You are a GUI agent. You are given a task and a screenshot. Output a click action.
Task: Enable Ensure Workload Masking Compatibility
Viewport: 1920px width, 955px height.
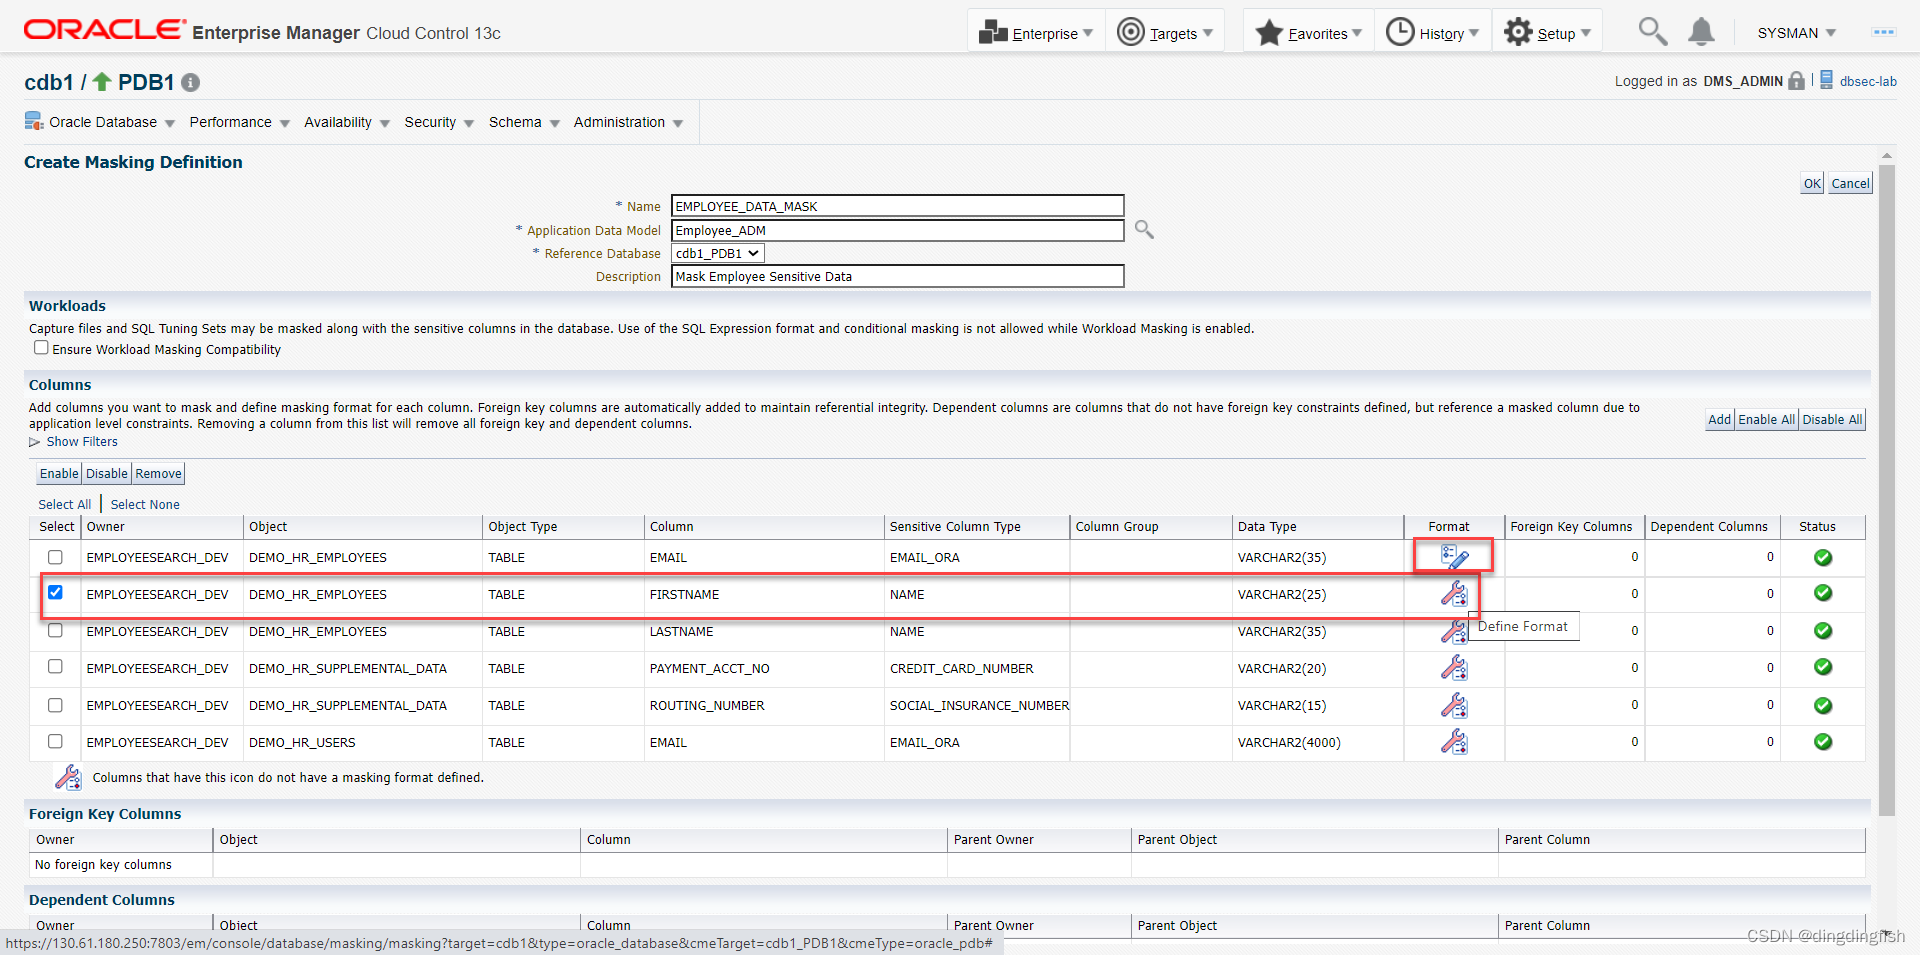41,348
